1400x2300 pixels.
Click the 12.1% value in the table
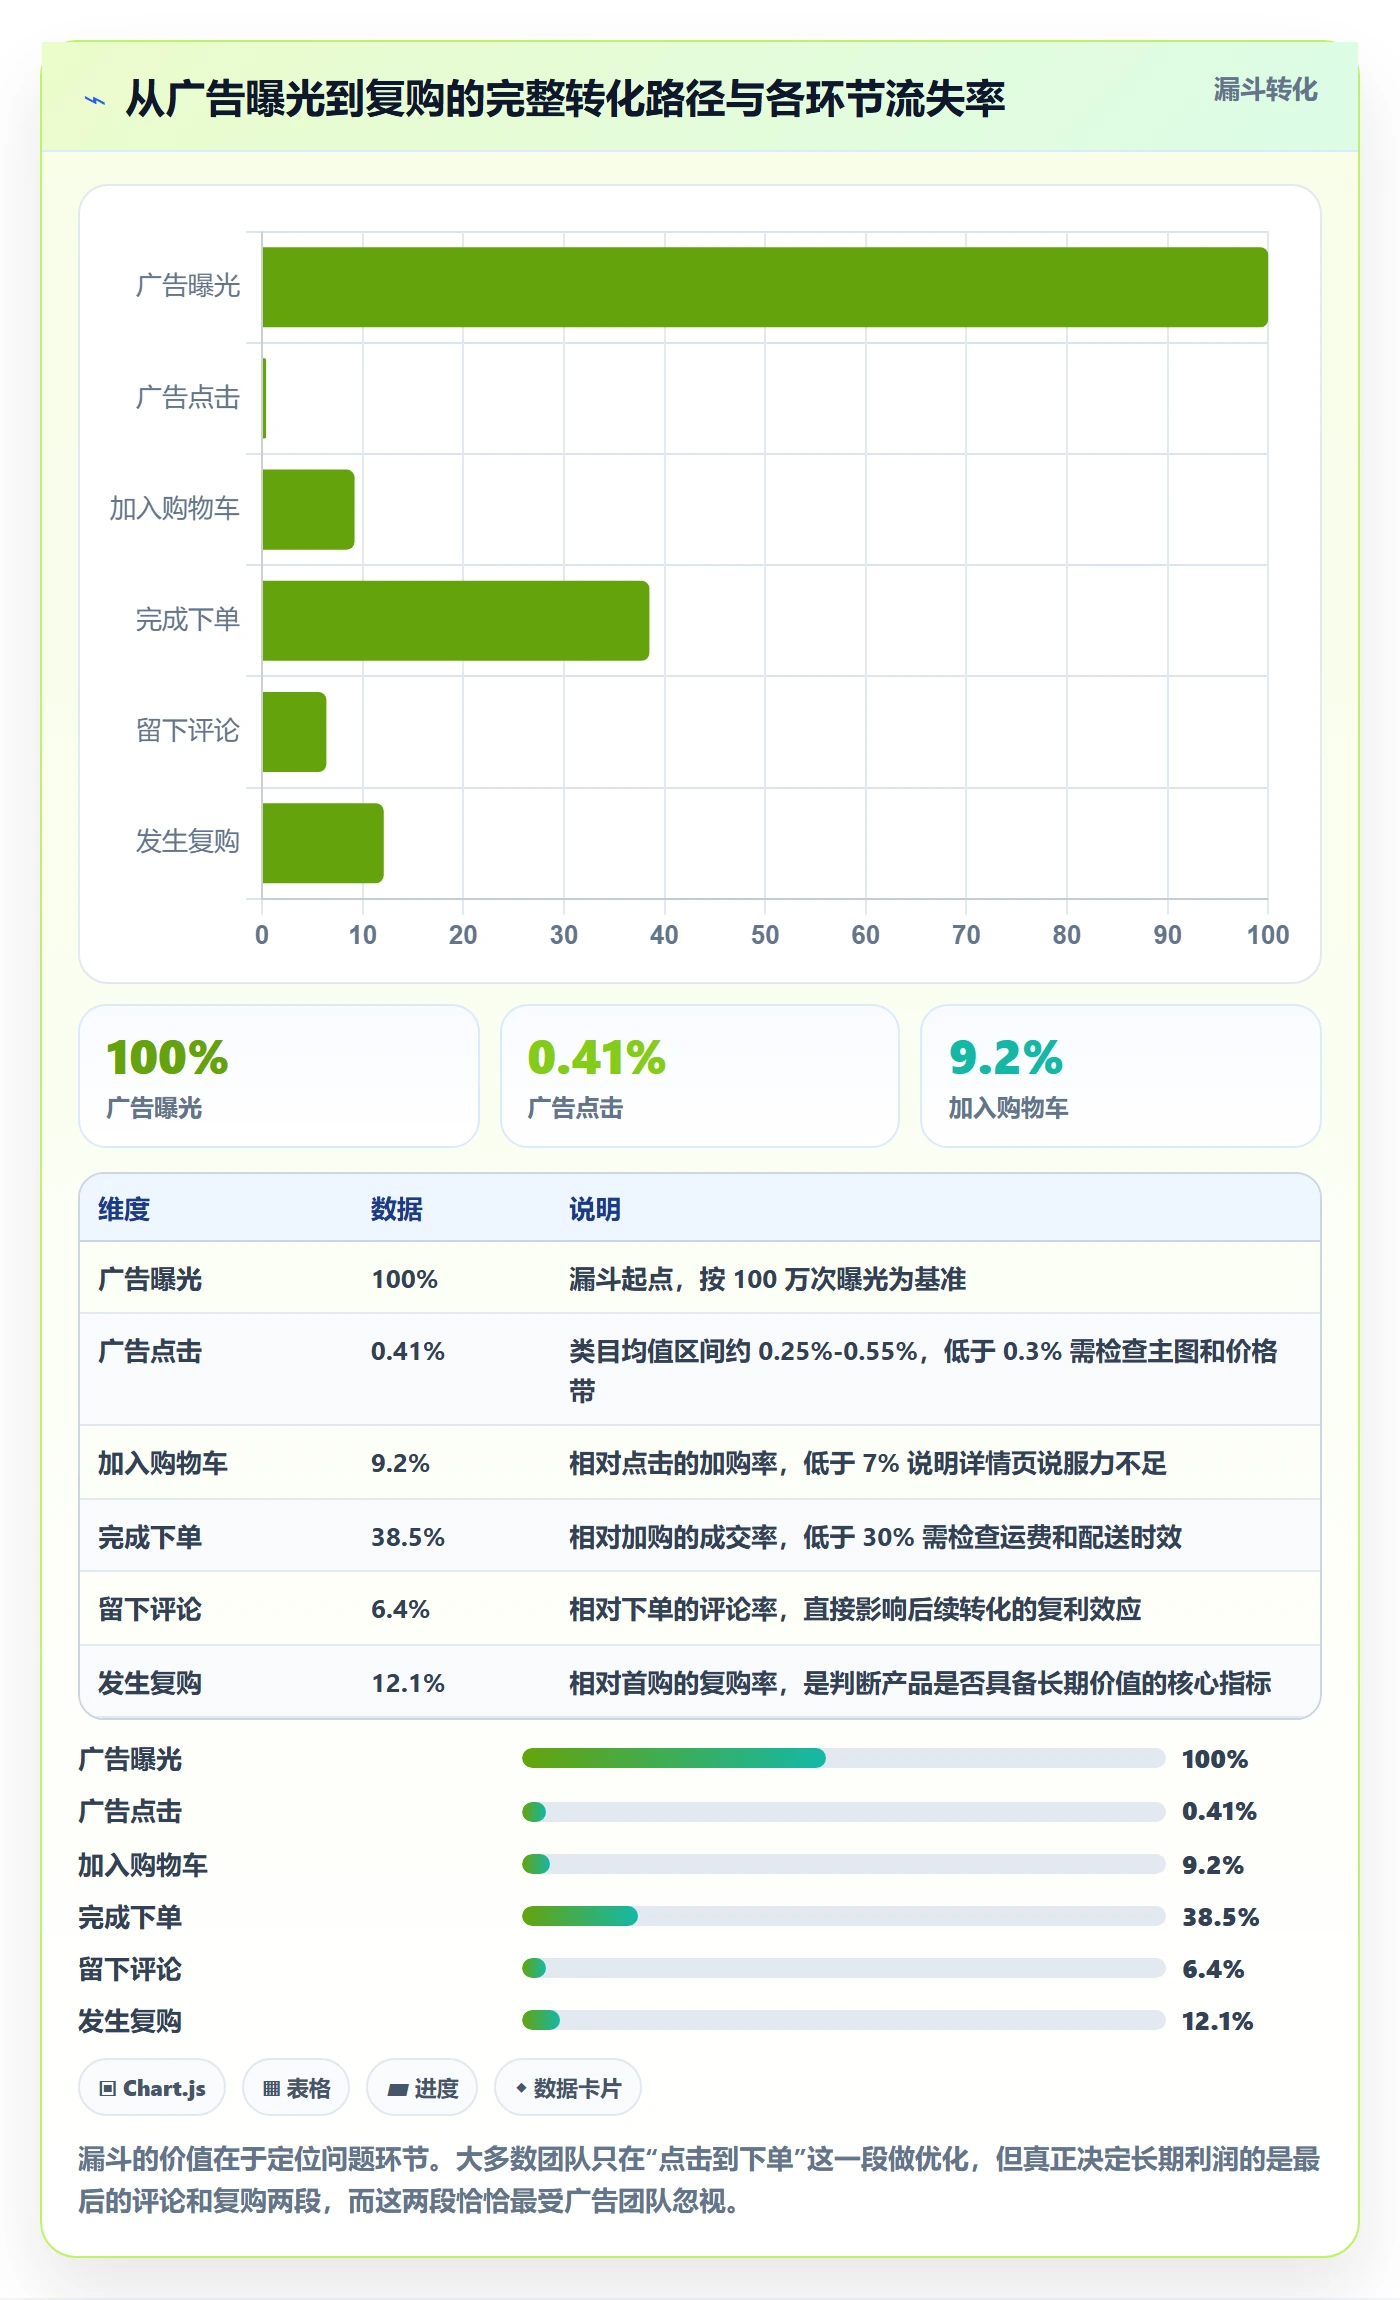[408, 1683]
